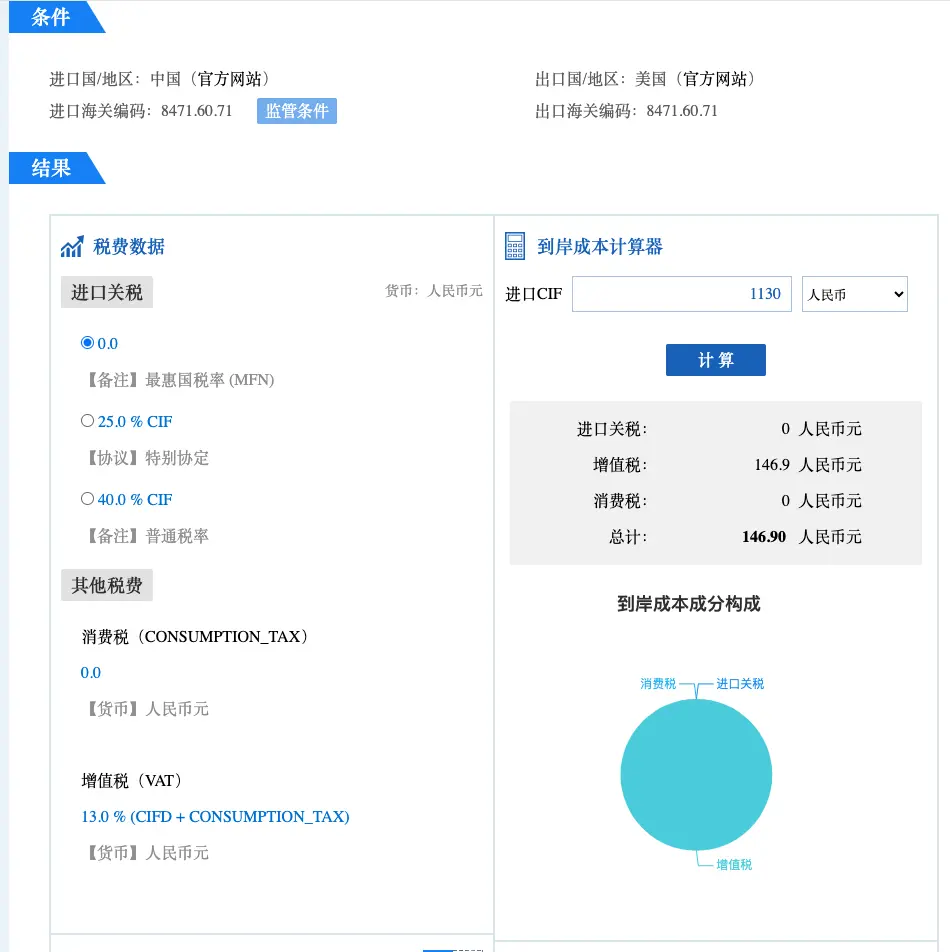The image size is (950, 952).
Task: Click the 13.0 % VAT rate link
Action: coord(215,817)
